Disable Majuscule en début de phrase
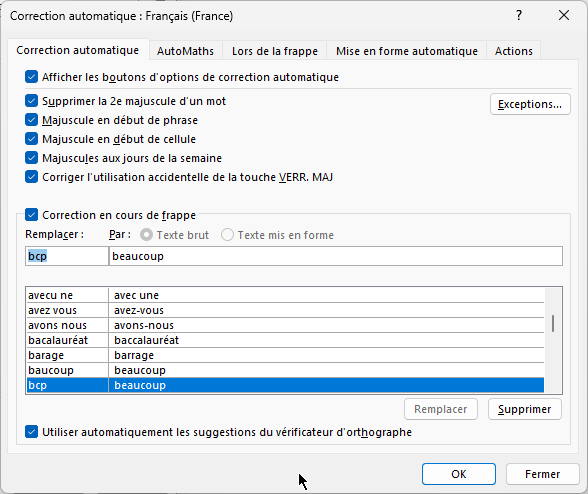The image size is (588, 494). coord(32,120)
